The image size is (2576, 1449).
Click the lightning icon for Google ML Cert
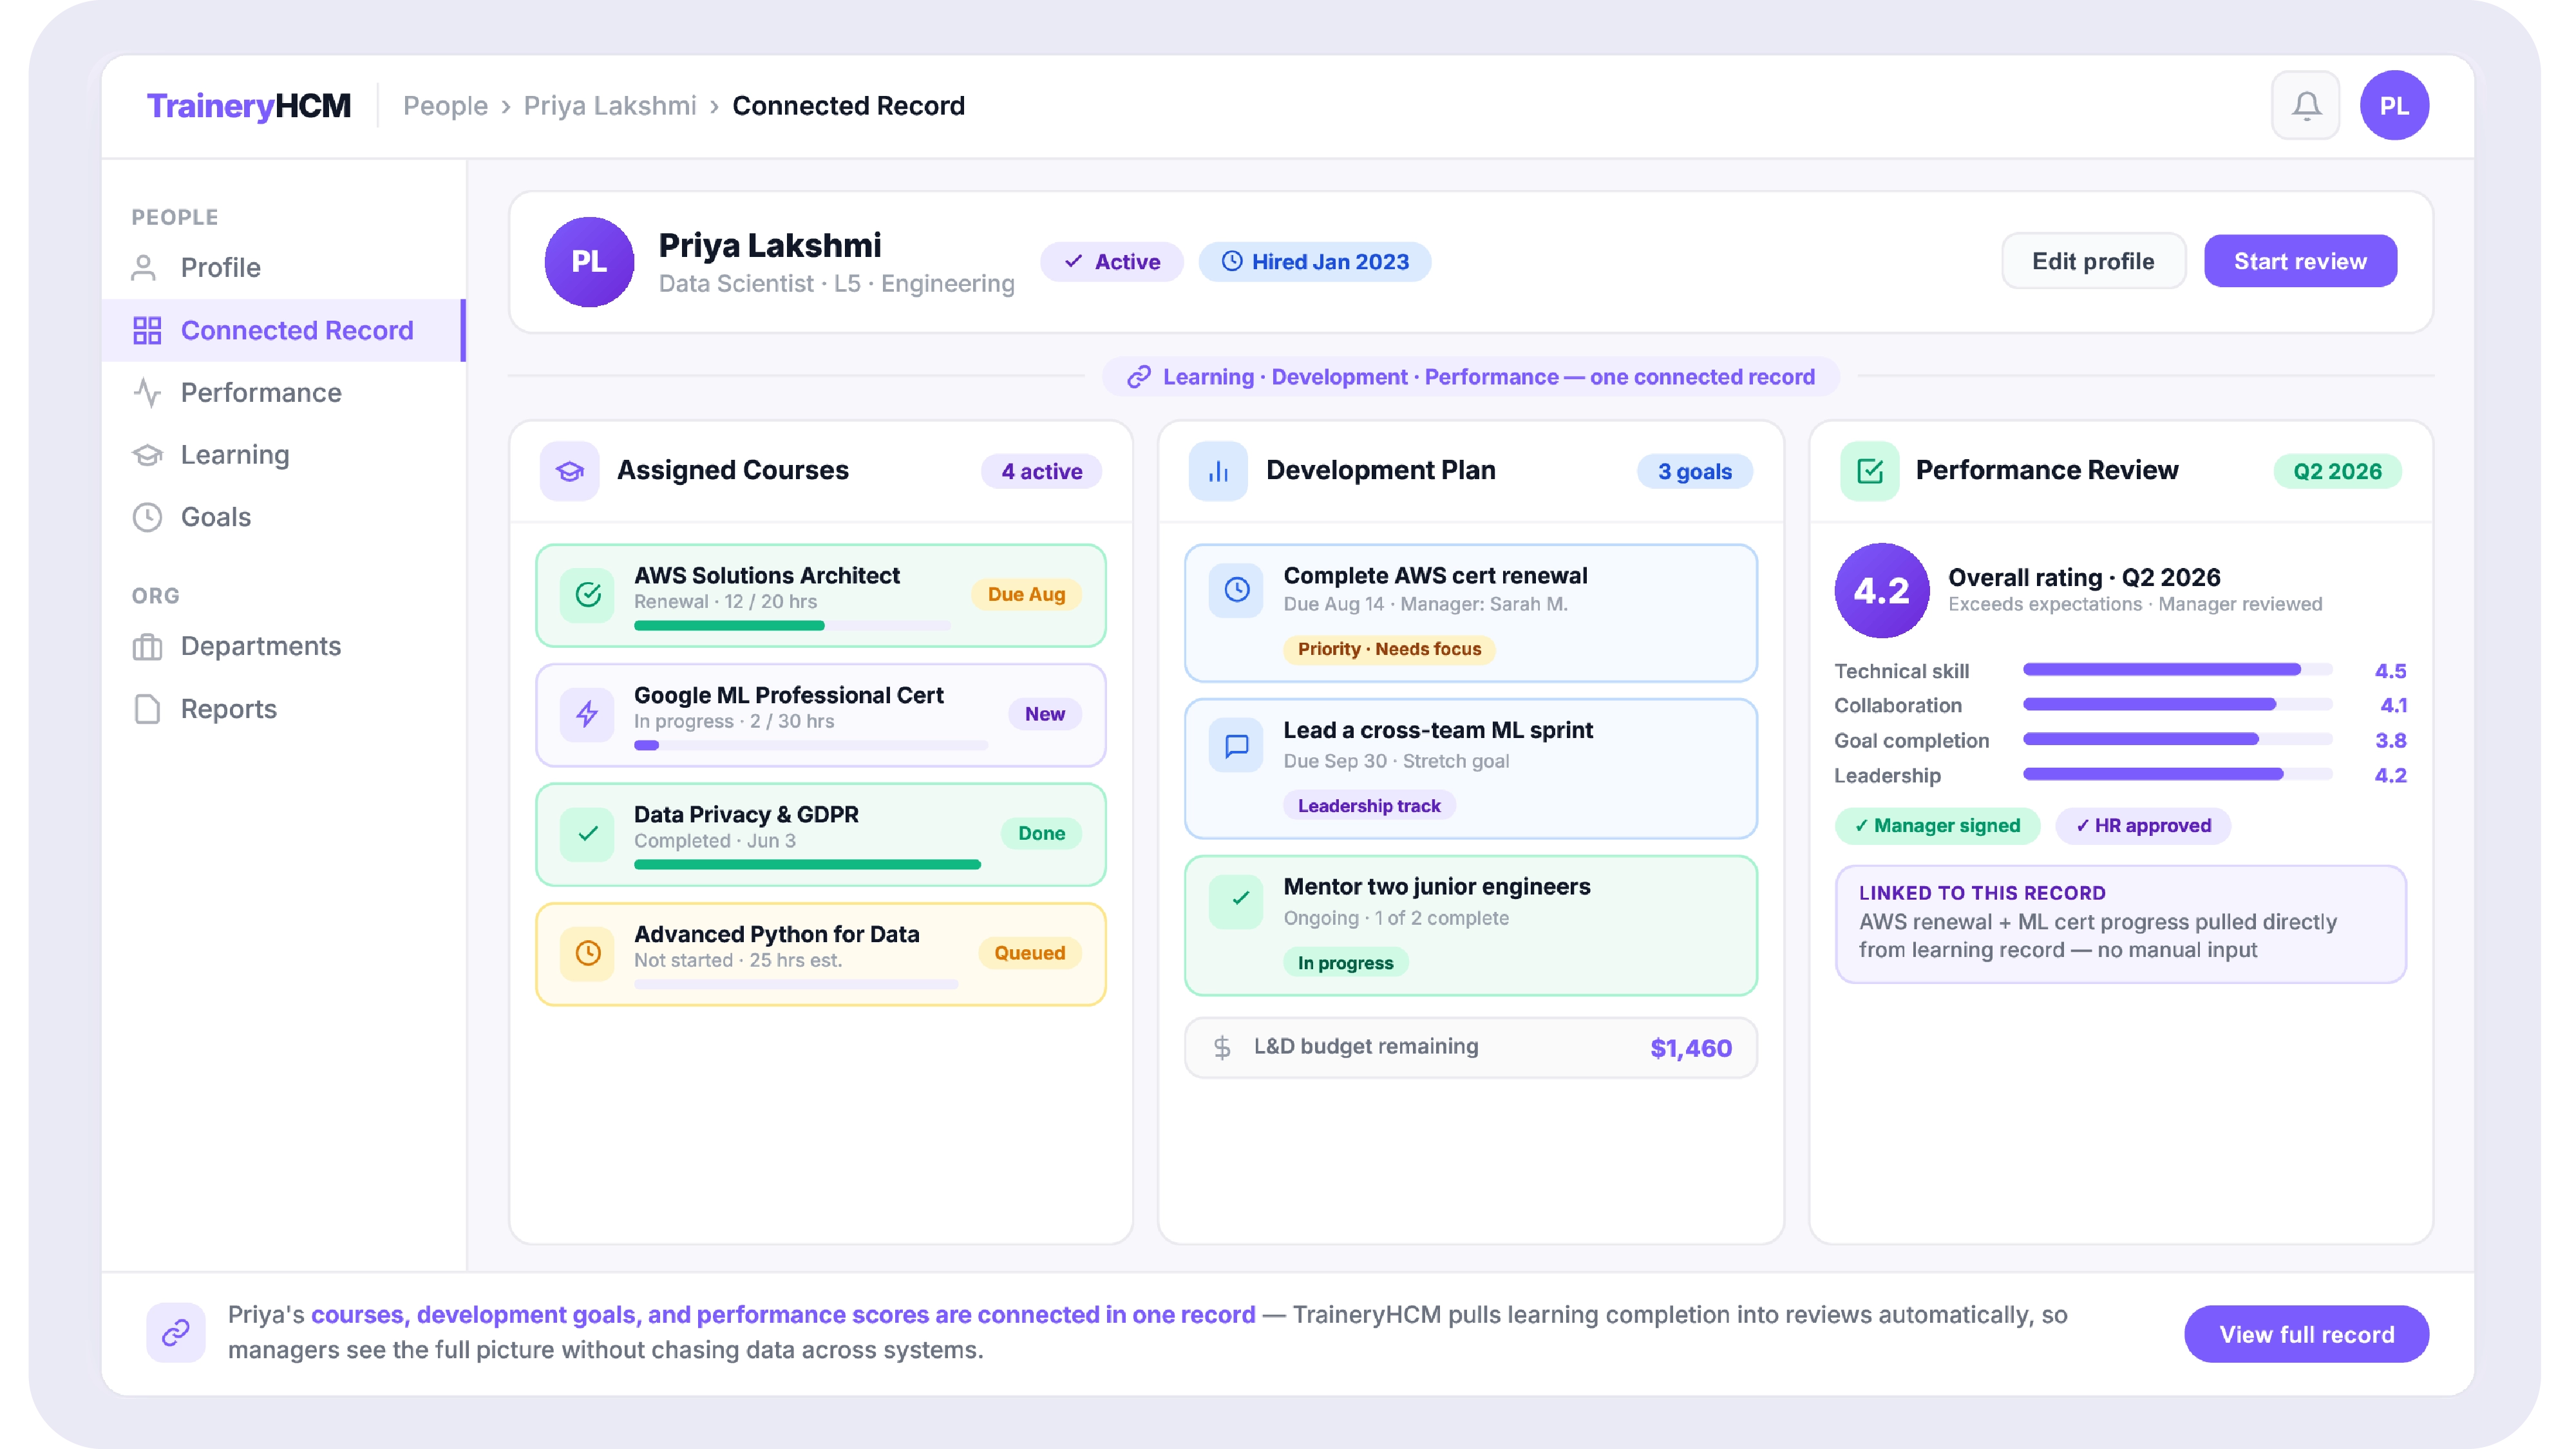(588, 714)
